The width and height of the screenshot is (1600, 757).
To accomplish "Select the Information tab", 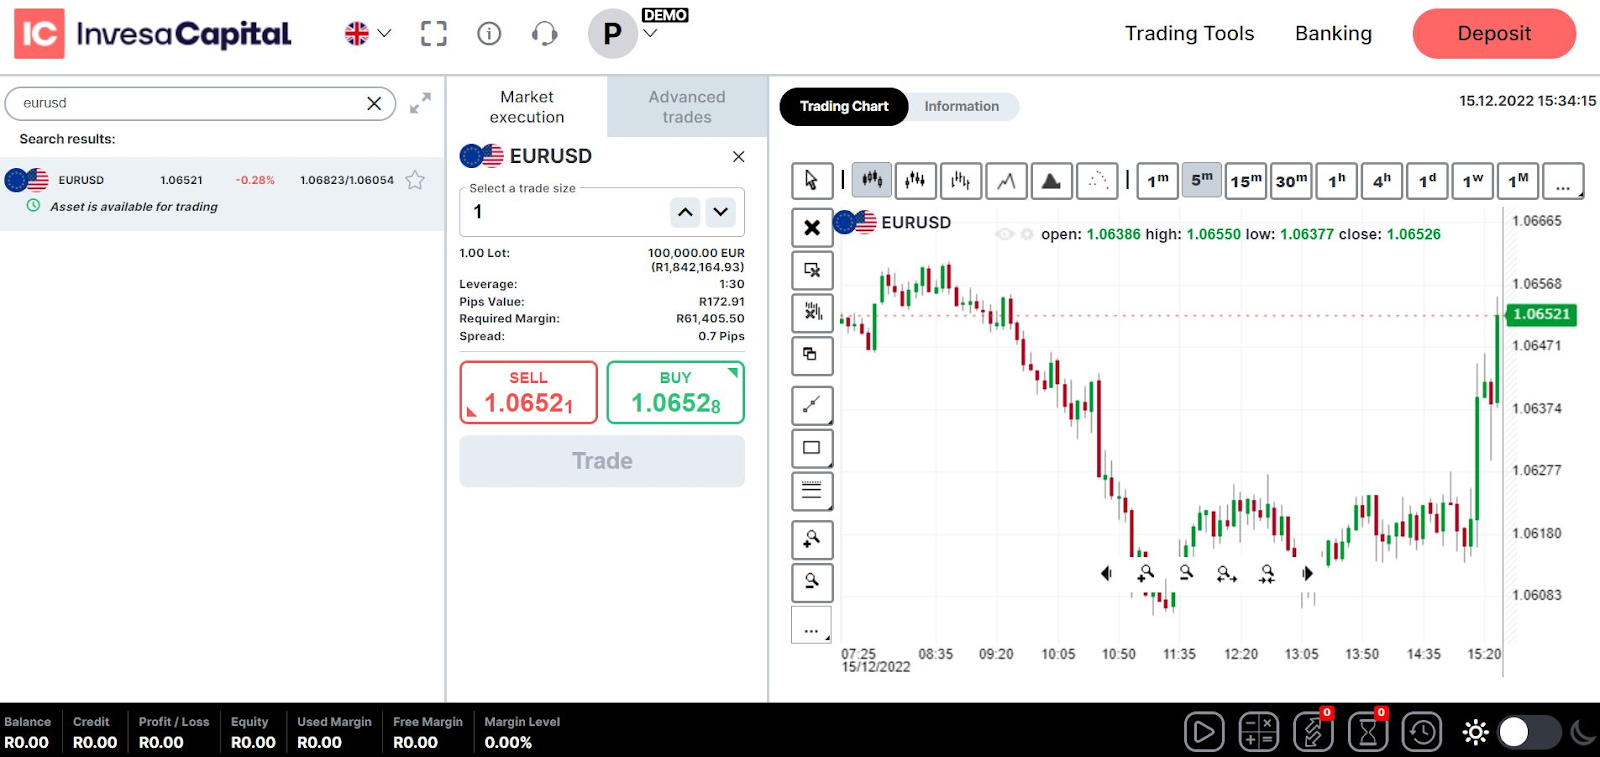I will point(961,106).
